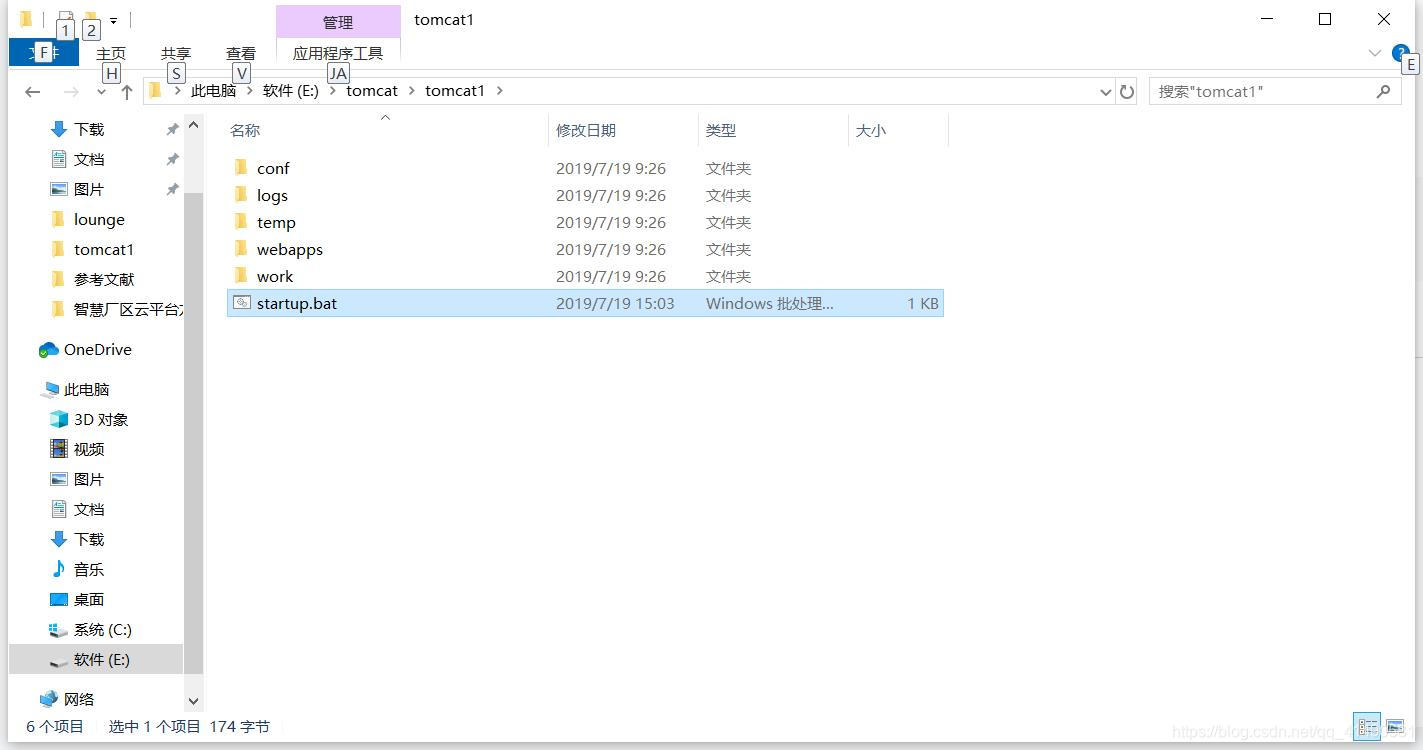Expand the chevron after 此电脑 breadcrumb
Viewport: 1423px width, 750px height.
(250, 91)
